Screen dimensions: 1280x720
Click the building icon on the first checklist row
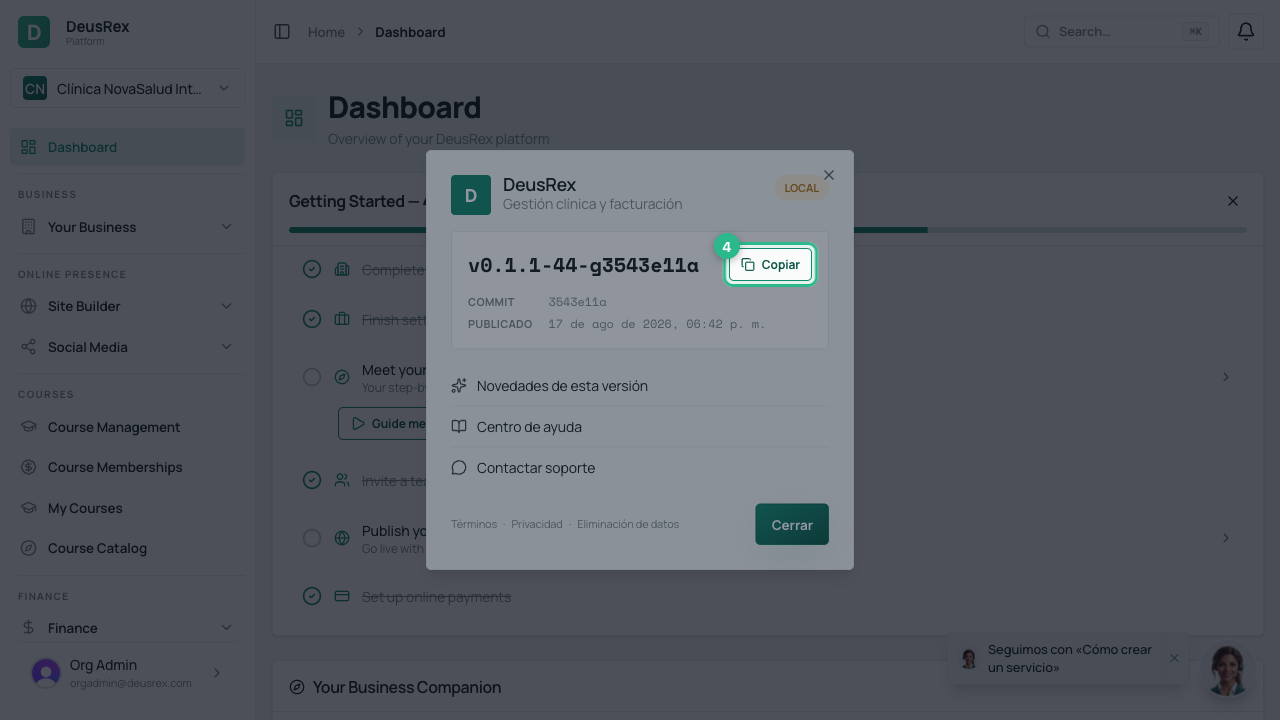342,269
